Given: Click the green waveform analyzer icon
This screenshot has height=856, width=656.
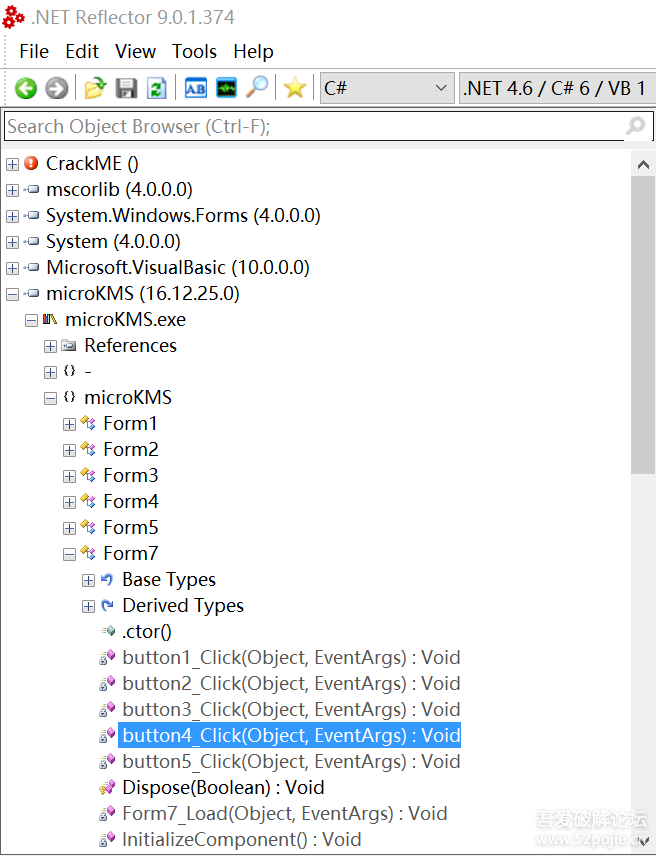Looking at the screenshot, I should [226, 88].
